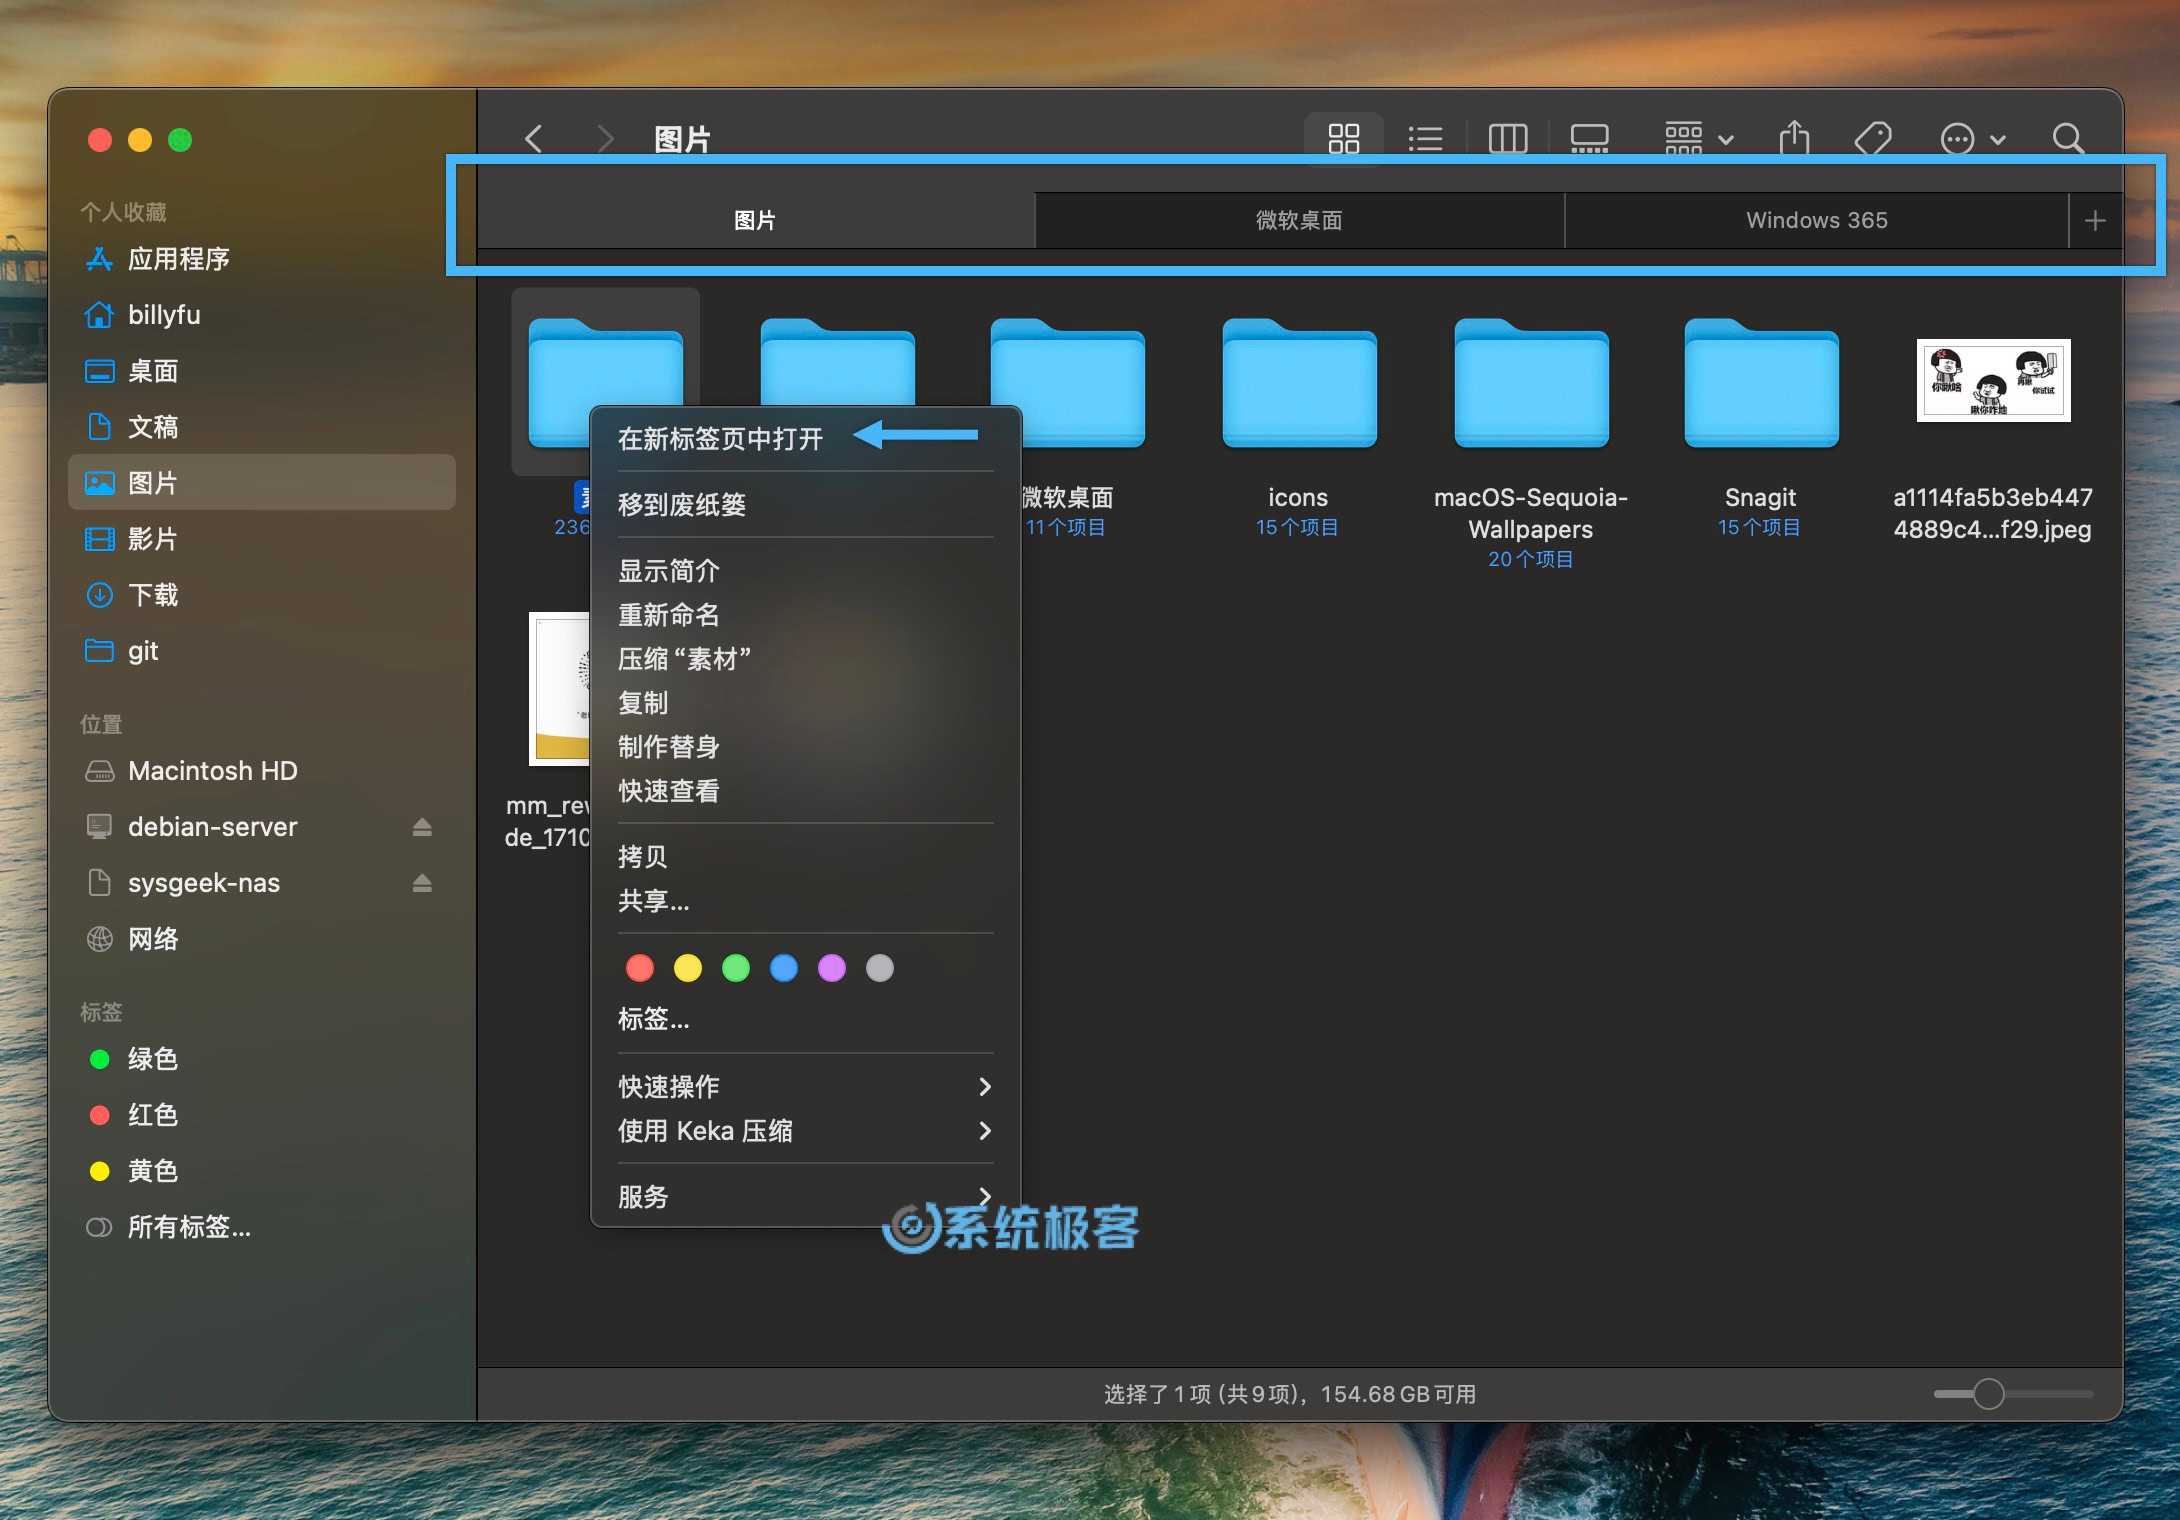
Task: Go forward with the right chevron button
Action: (x=604, y=138)
